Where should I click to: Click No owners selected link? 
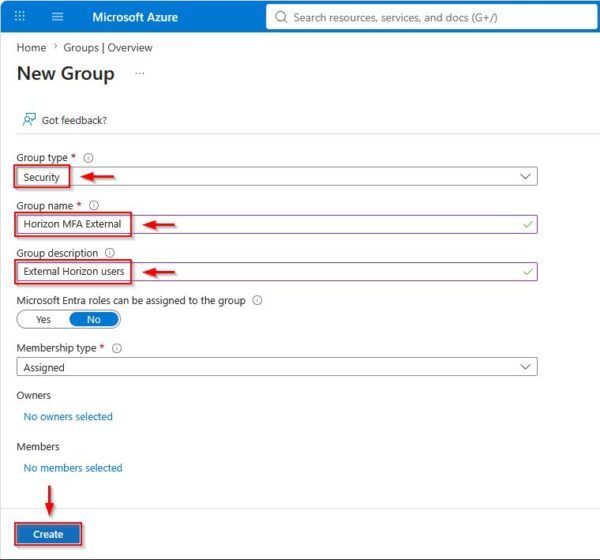68,416
